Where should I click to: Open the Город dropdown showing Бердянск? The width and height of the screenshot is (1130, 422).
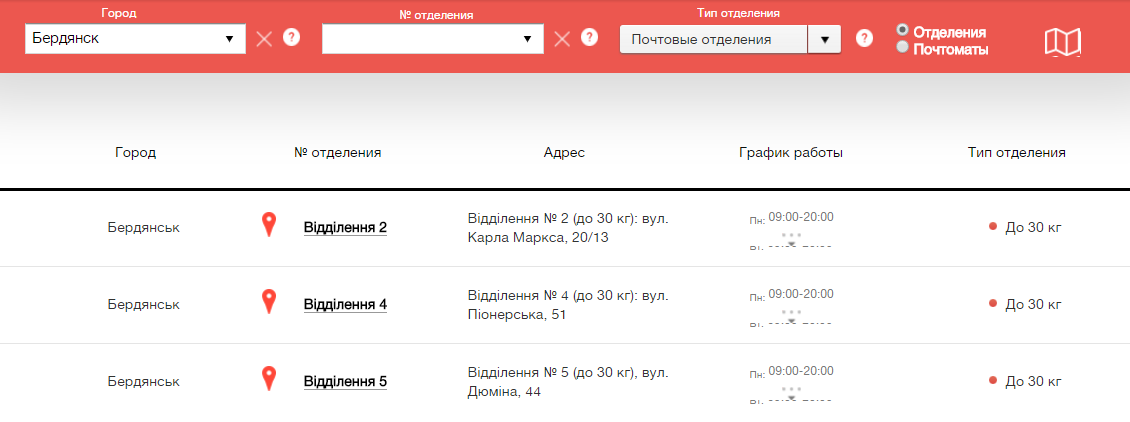(135, 39)
